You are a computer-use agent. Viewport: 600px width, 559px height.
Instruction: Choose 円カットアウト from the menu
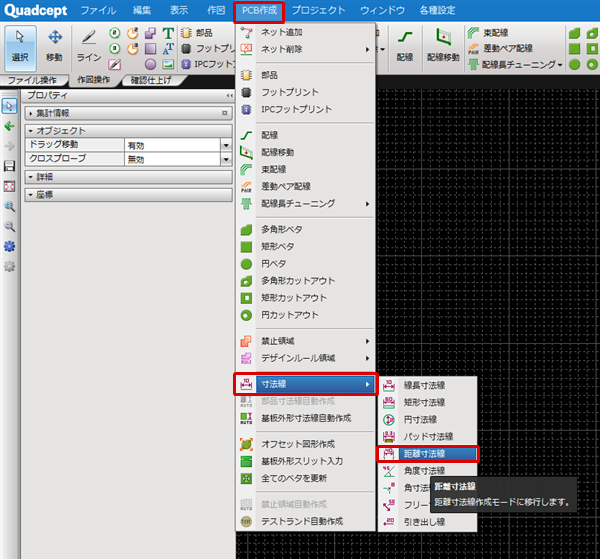pyautogui.click(x=305, y=315)
